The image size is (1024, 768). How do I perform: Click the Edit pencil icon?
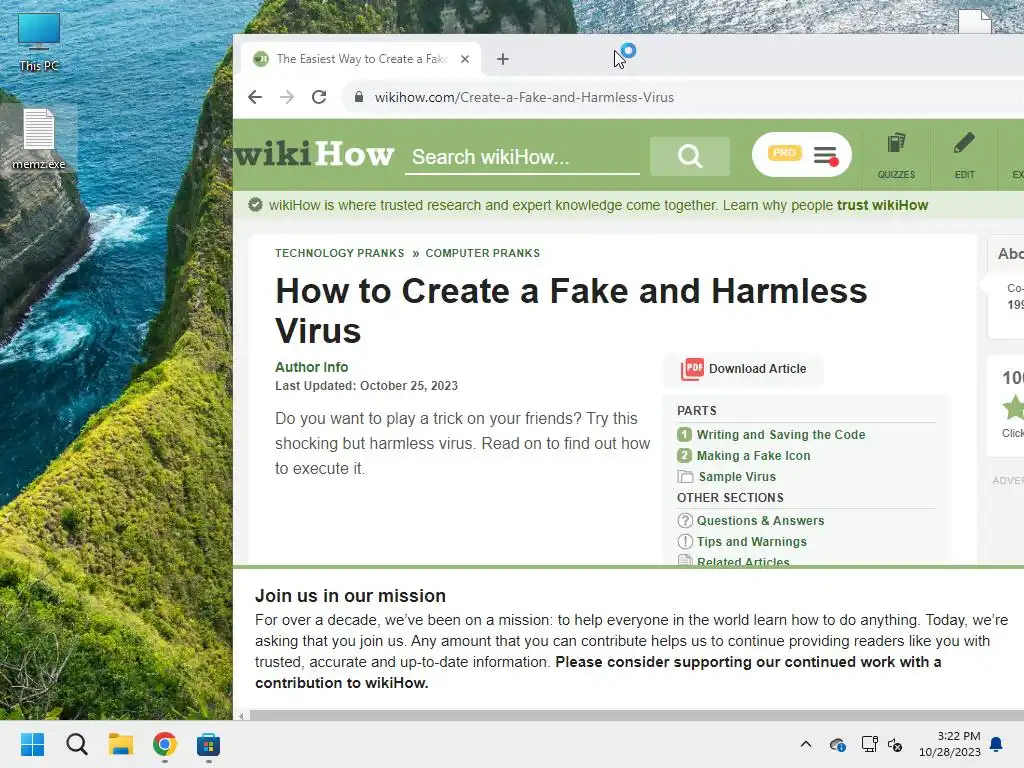click(964, 155)
